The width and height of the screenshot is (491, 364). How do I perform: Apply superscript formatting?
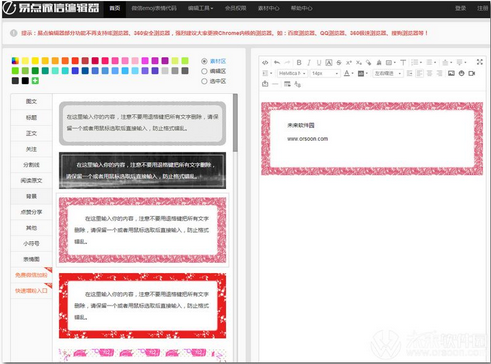coord(349,62)
